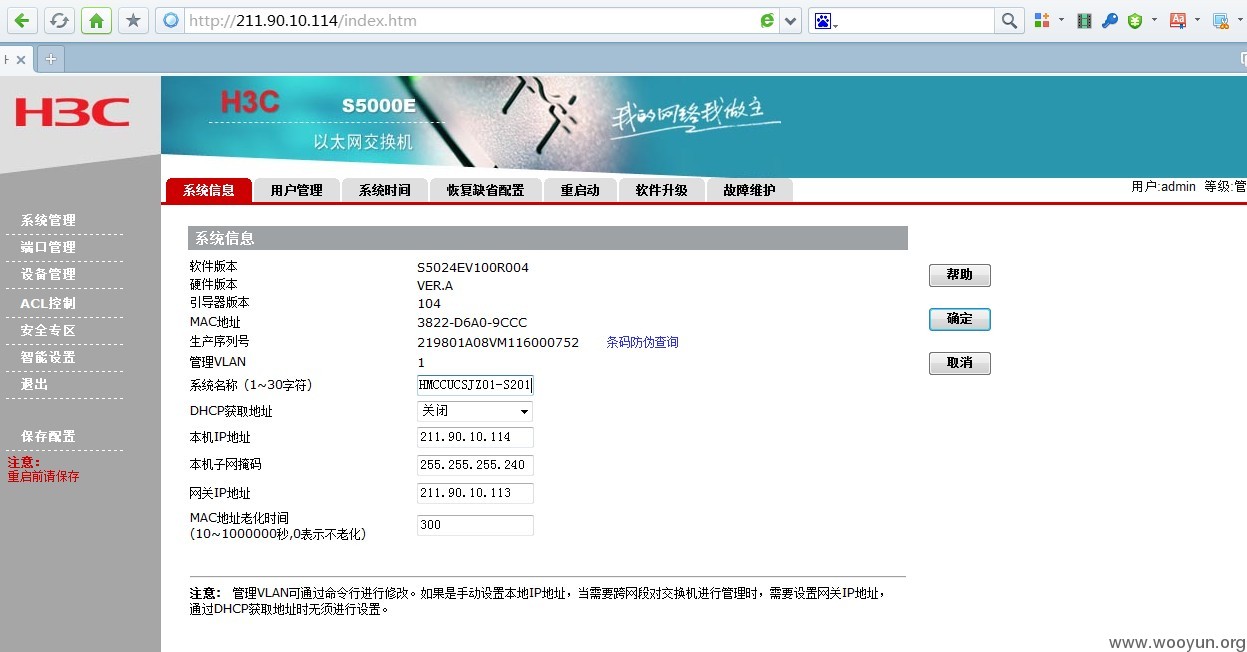1247x652 pixels.
Task: Switch to the 故障维护 tab
Action: click(x=749, y=190)
